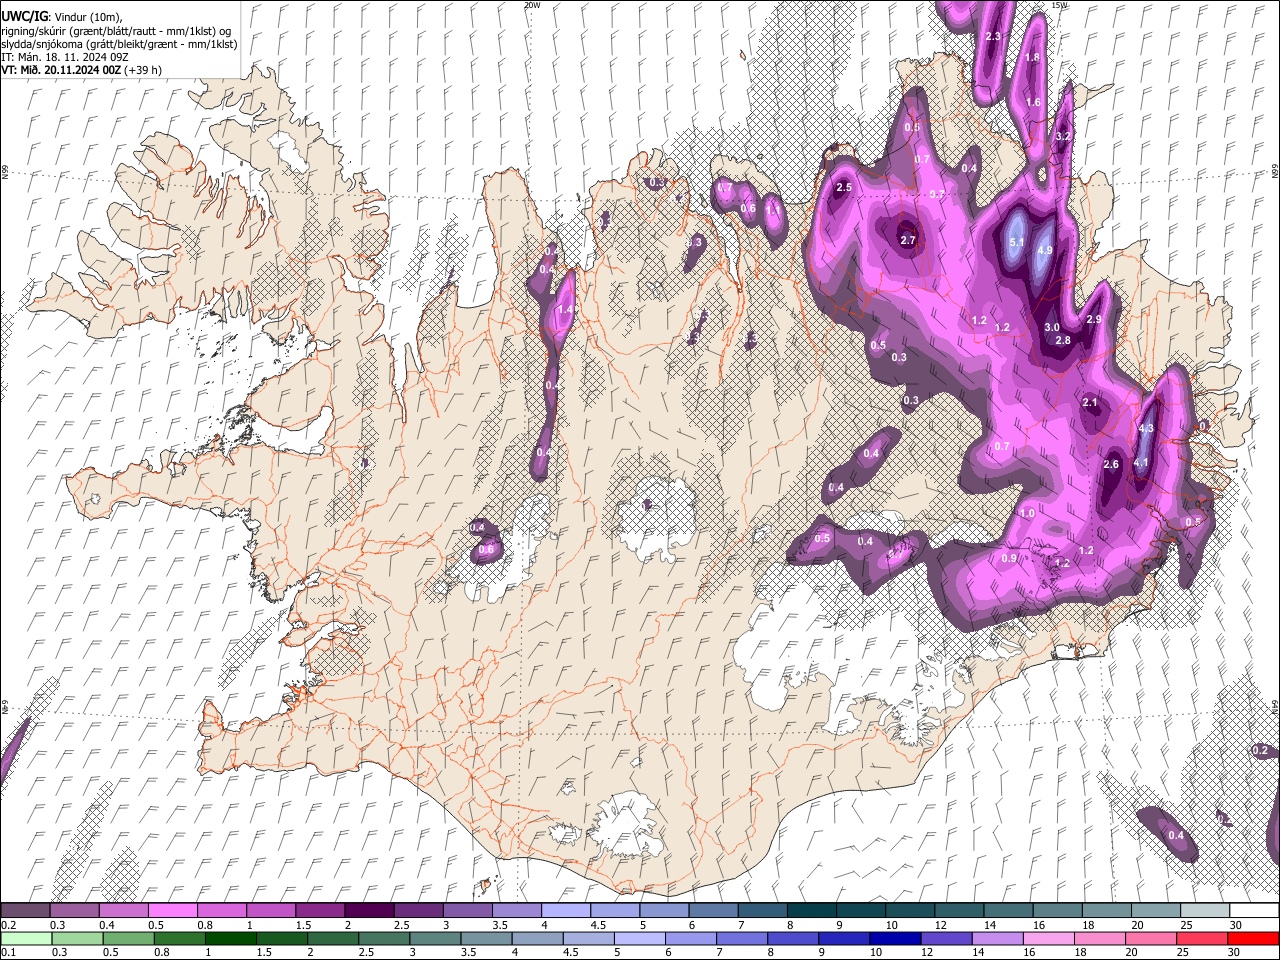Screen dimensions: 1280x960
Task: Click the init time 'IT: Mán. 18. 11. 2024 09Z'
Action: tap(65, 57)
